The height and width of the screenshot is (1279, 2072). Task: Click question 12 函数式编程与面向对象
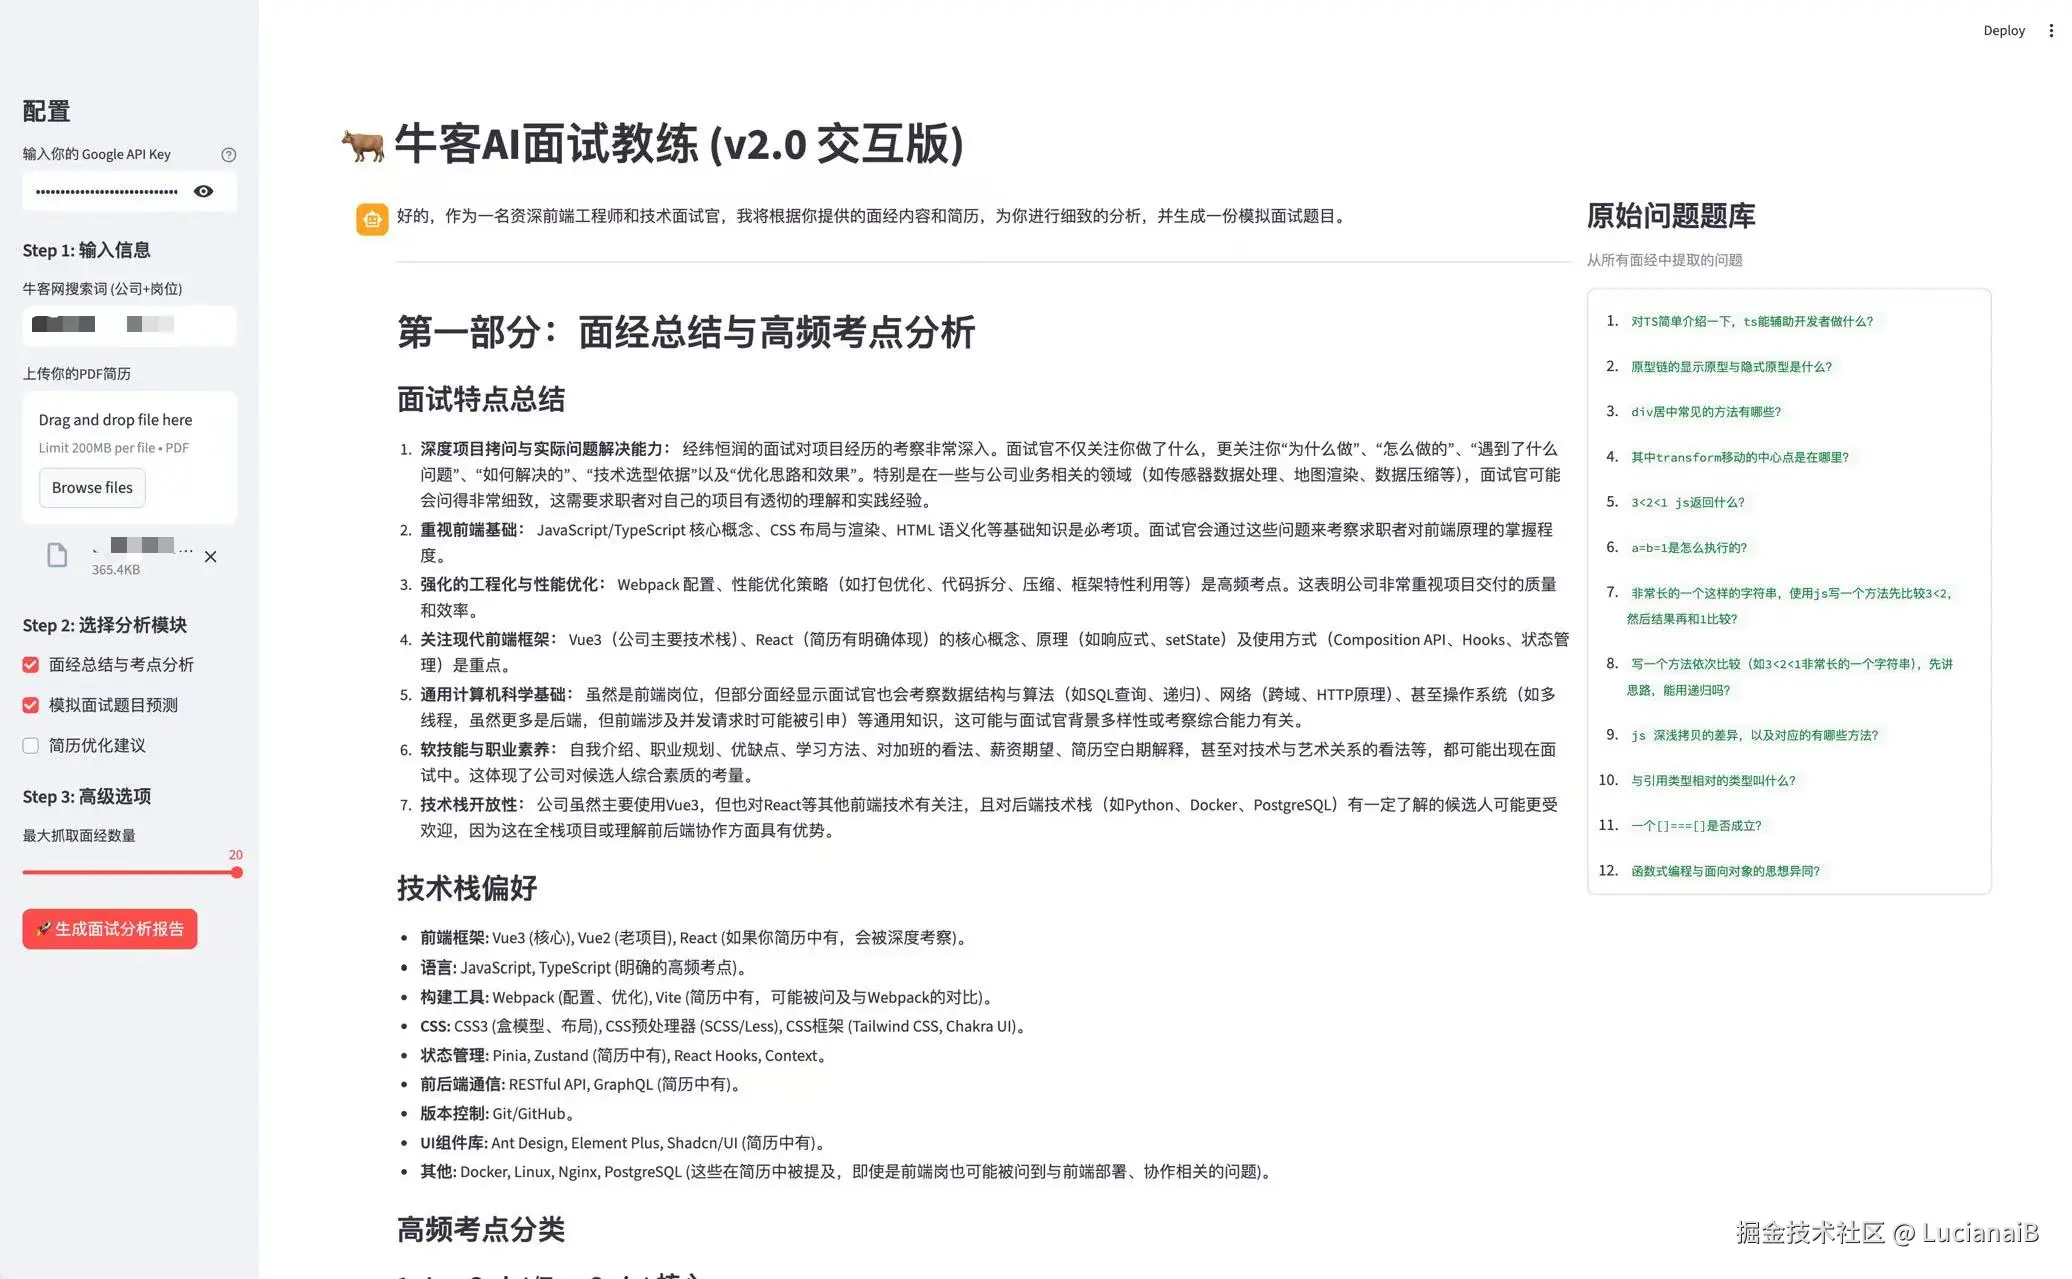[x=1725, y=871]
